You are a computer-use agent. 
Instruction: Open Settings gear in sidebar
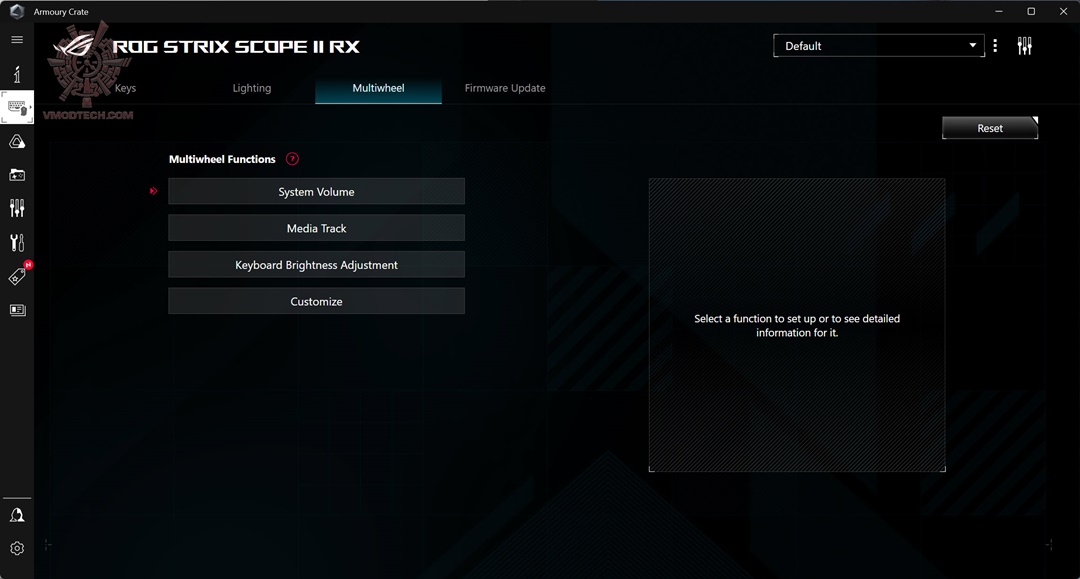tap(17, 549)
